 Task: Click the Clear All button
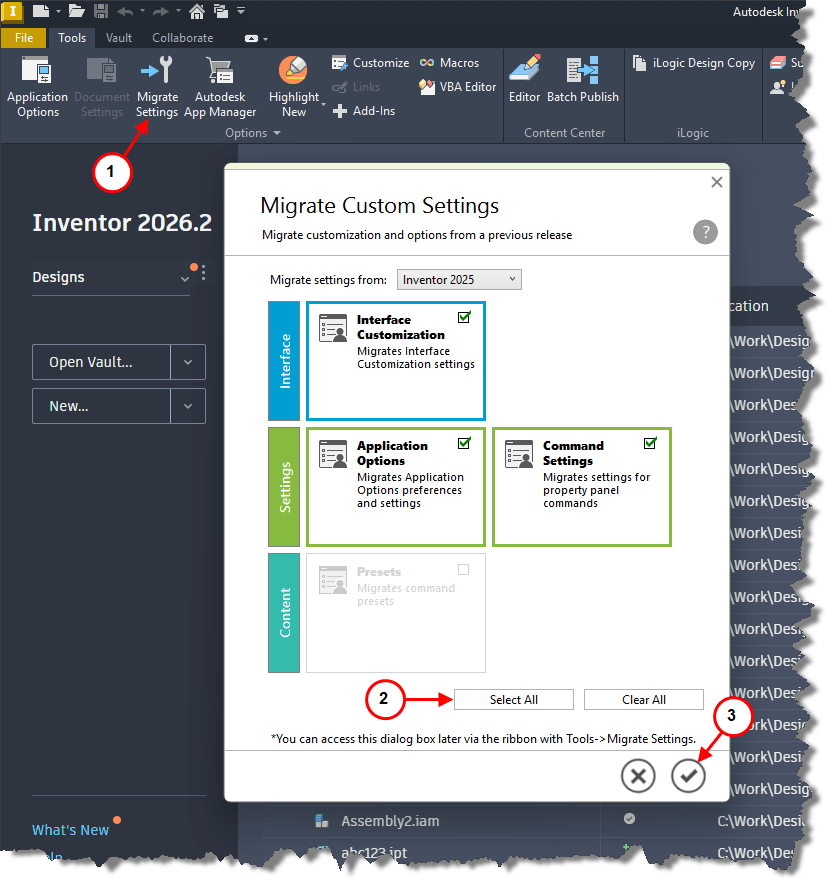(643, 700)
